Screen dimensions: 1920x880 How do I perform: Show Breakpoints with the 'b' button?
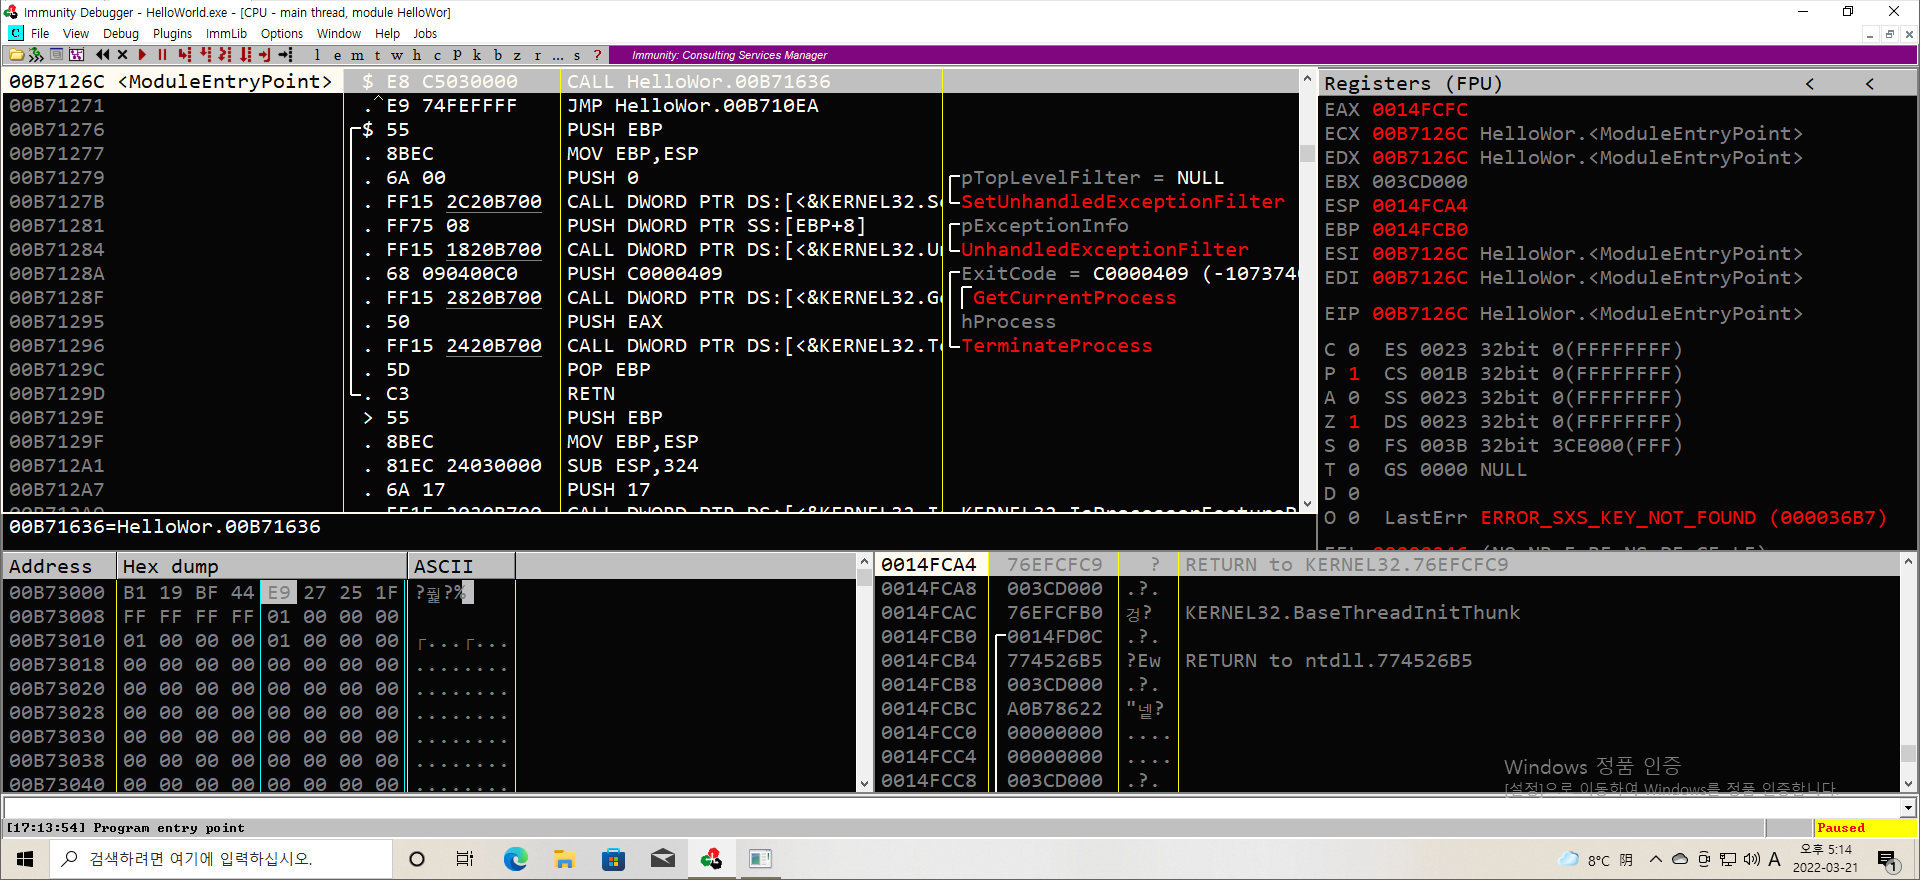tap(498, 55)
